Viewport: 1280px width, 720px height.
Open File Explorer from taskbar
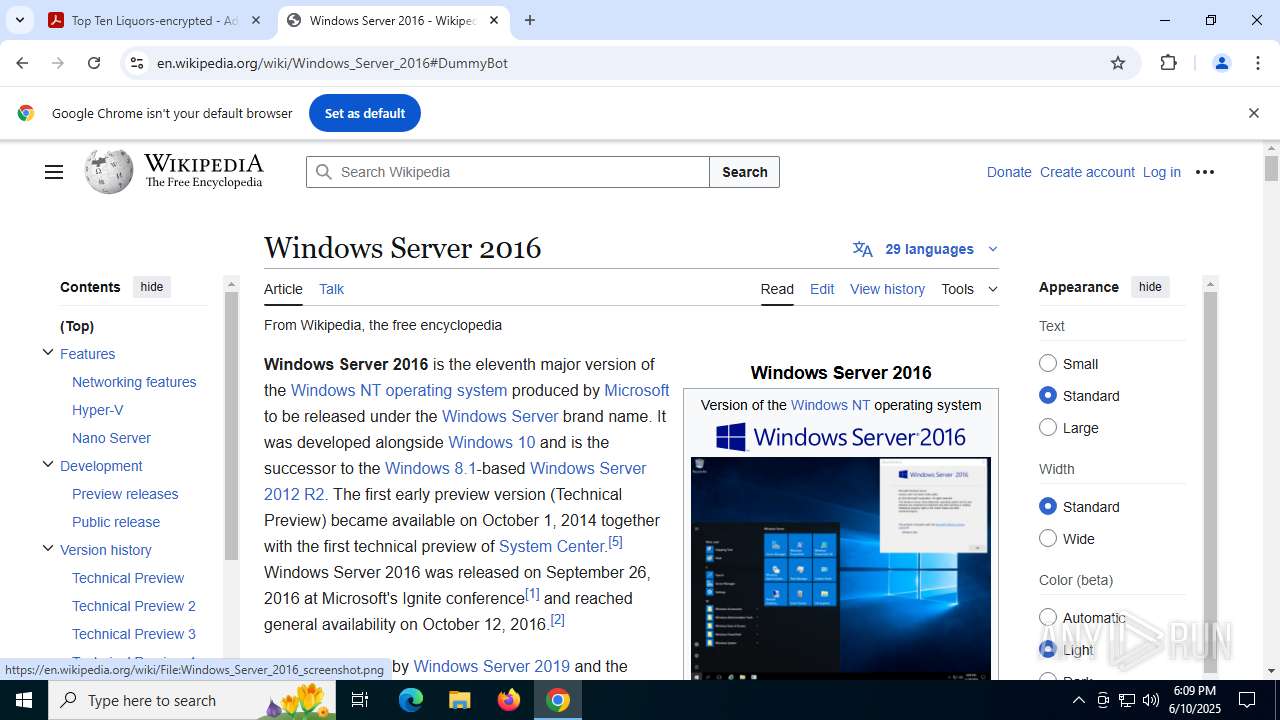[x=459, y=700]
